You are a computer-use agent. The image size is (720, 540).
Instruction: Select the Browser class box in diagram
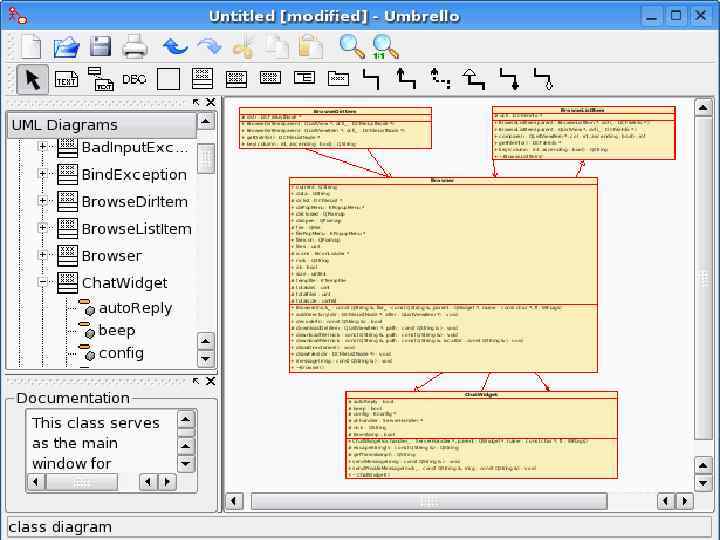coord(443,275)
